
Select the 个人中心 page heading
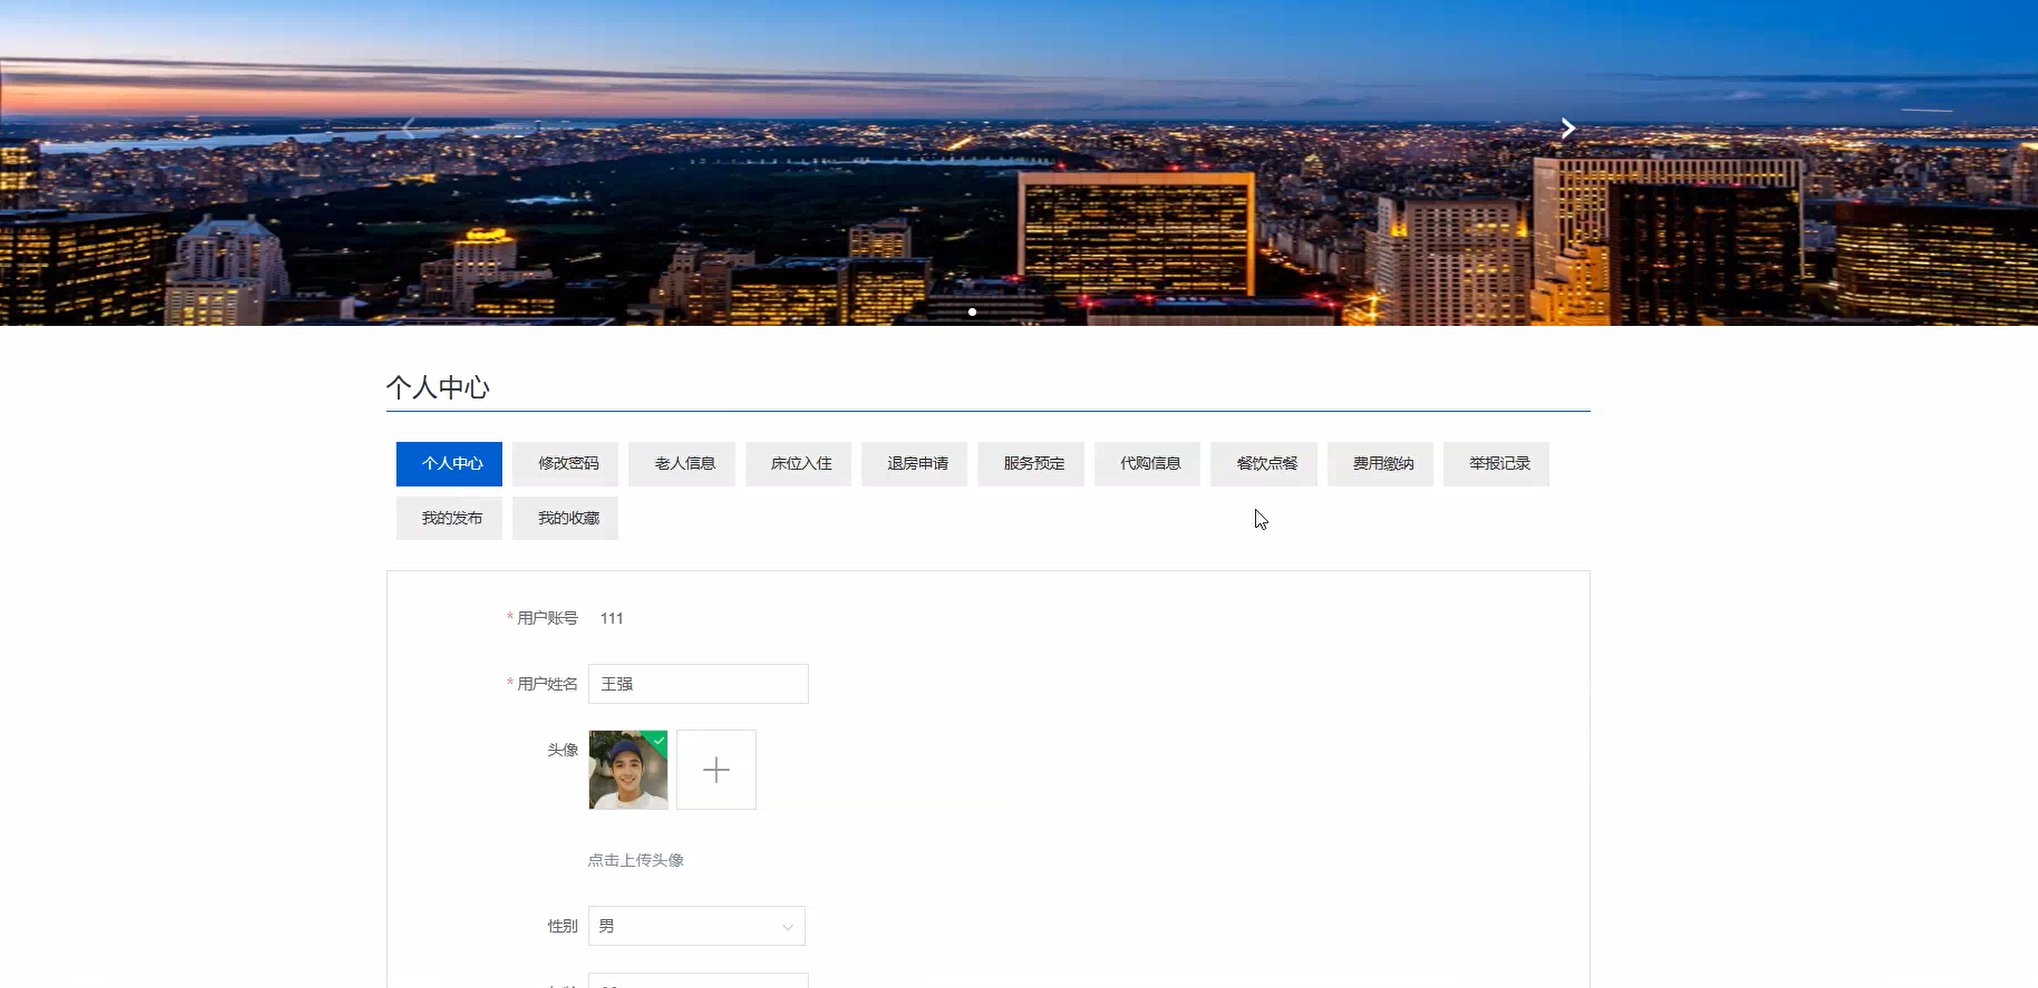pos(438,387)
